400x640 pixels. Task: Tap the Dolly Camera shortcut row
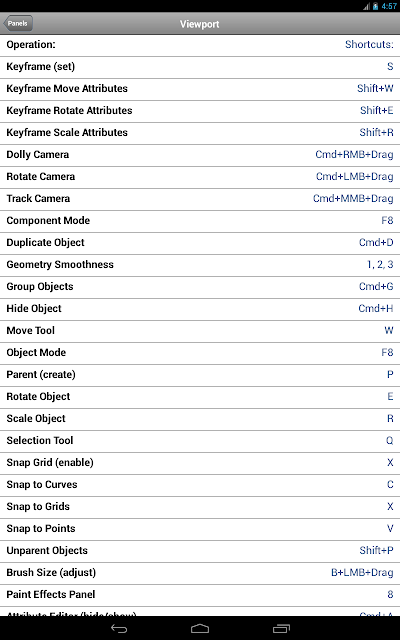(x=200, y=155)
